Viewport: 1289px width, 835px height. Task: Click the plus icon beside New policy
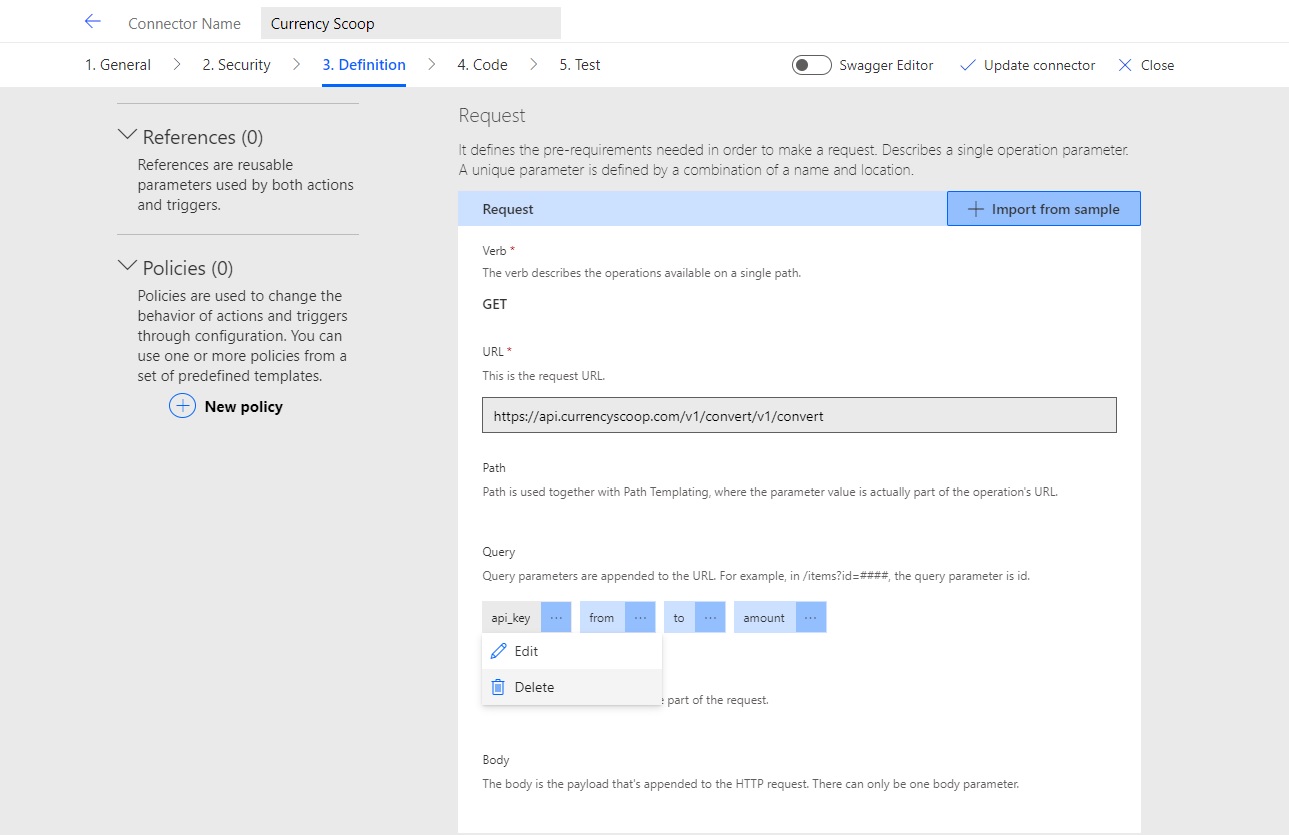click(182, 406)
